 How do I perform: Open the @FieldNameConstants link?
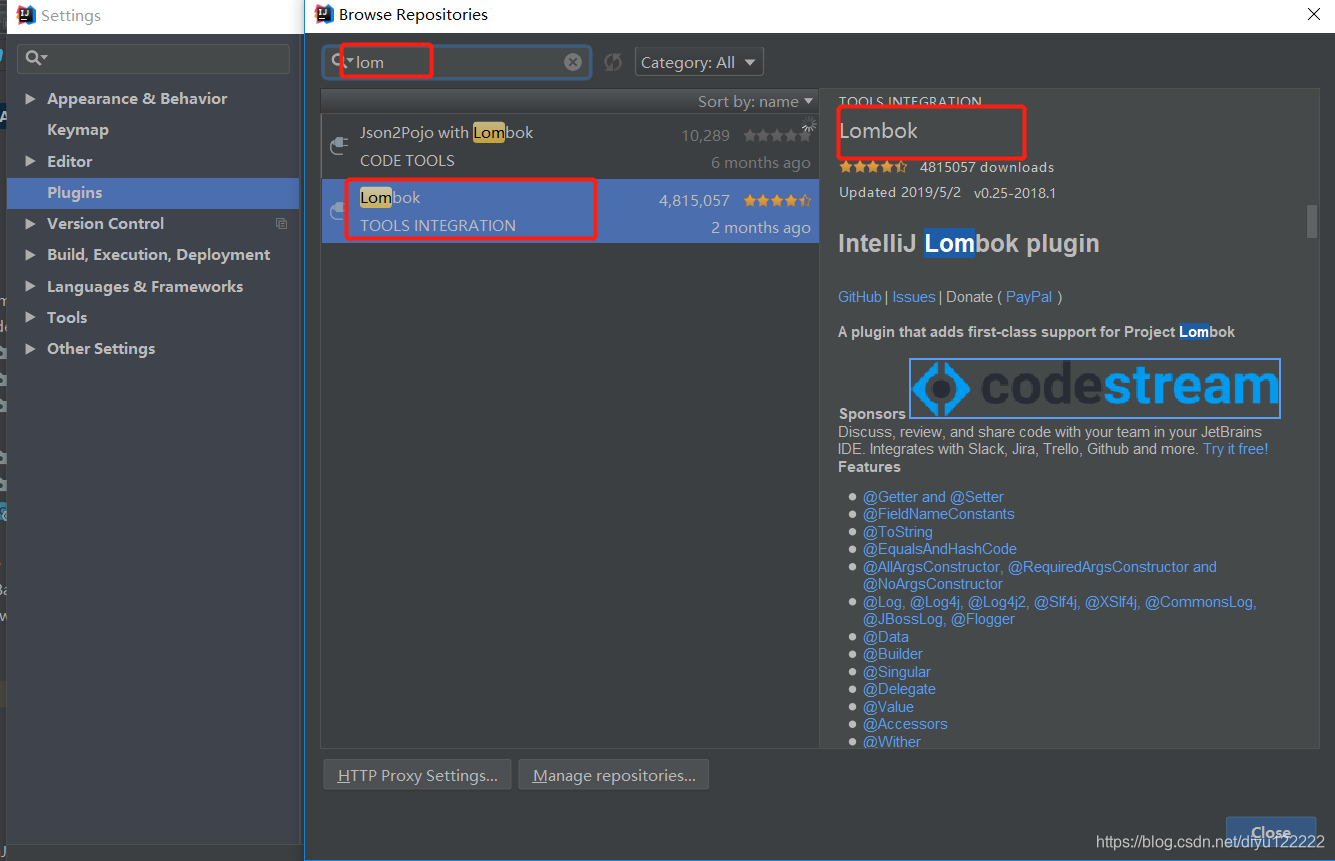point(939,514)
